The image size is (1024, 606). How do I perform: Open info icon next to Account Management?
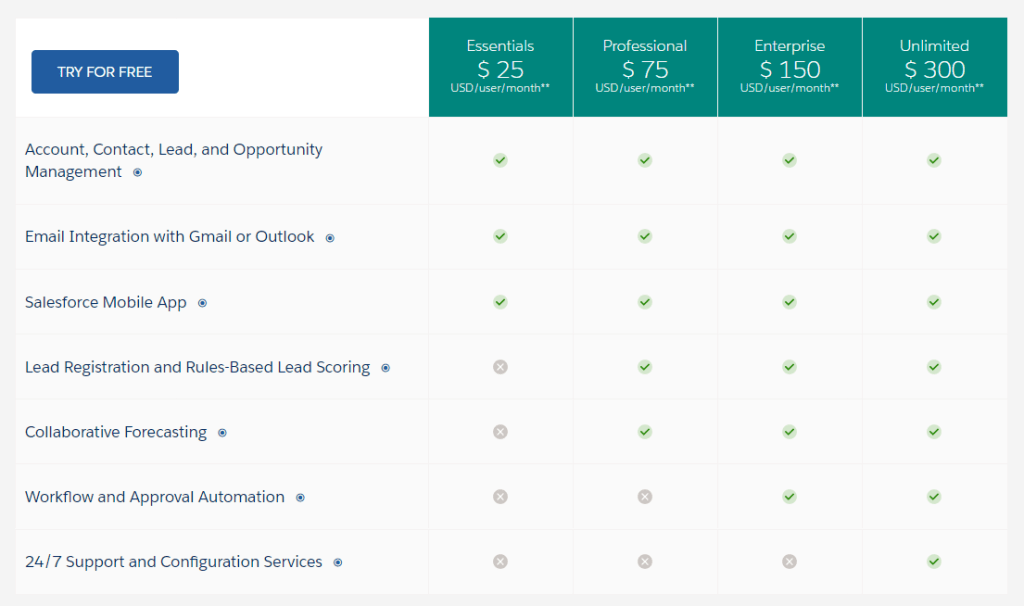pyautogui.click(x=138, y=172)
